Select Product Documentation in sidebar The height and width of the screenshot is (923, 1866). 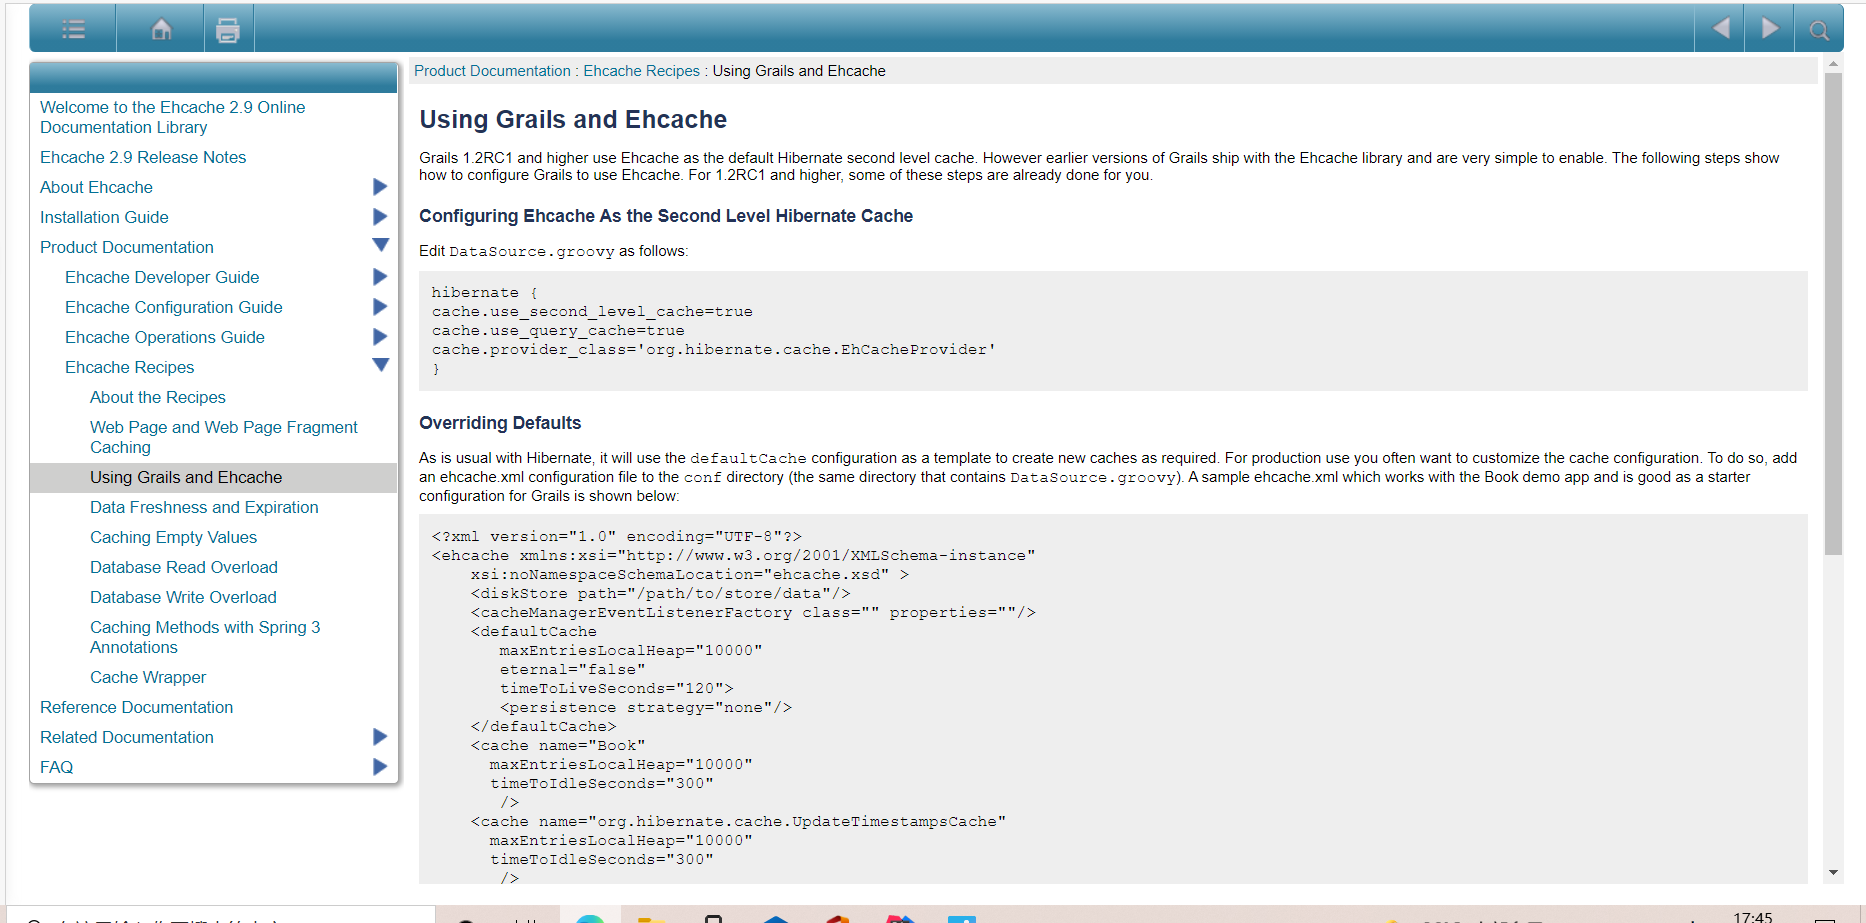pos(127,247)
